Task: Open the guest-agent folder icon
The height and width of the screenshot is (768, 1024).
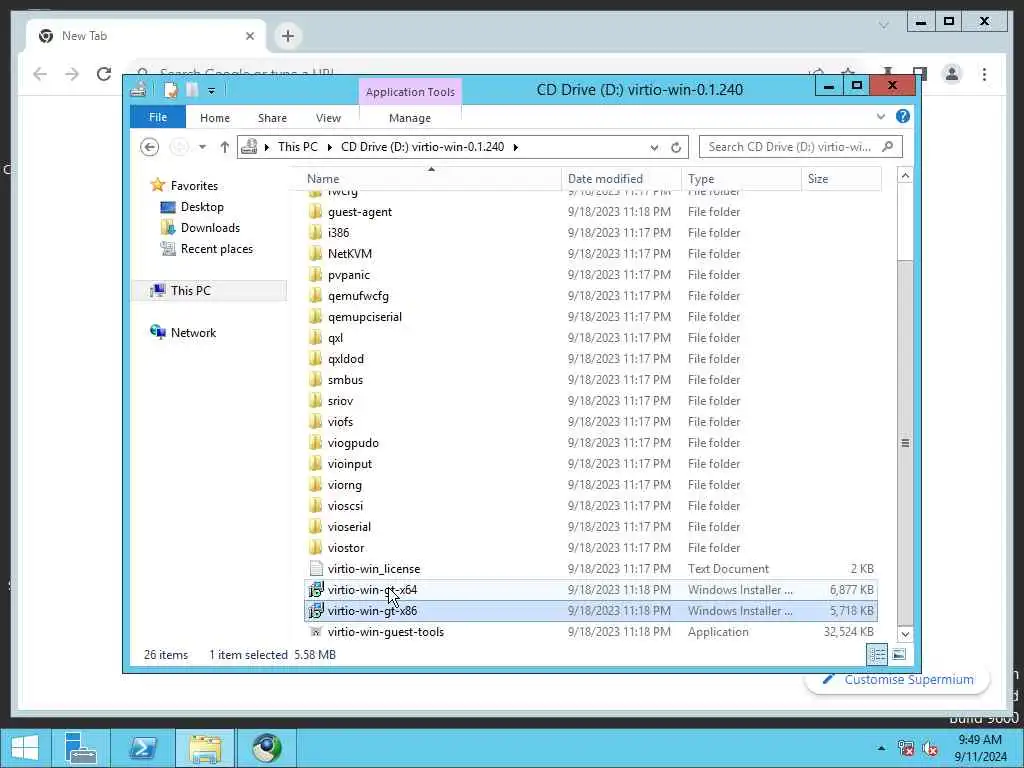Action: (316, 212)
